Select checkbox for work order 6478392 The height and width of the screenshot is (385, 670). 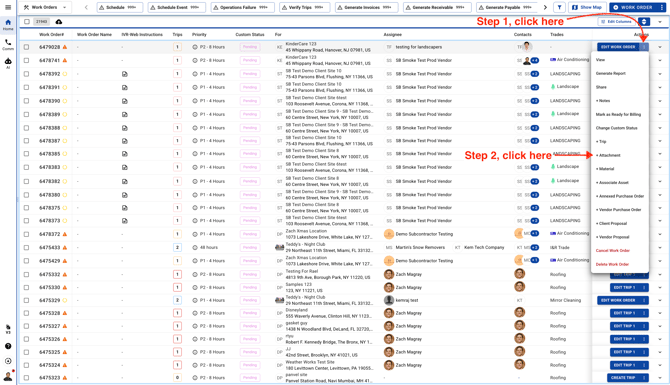click(26, 74)
